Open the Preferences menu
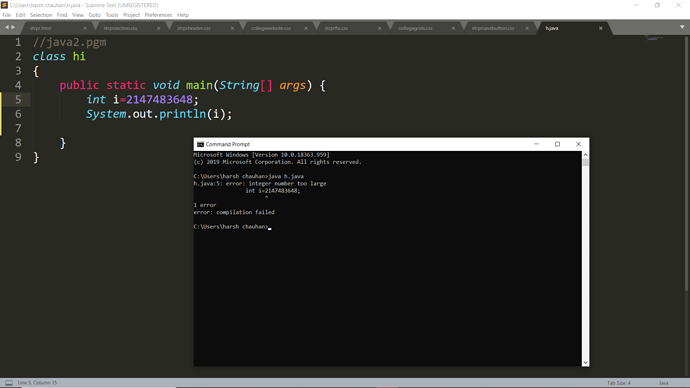 (x=158, y=15)
